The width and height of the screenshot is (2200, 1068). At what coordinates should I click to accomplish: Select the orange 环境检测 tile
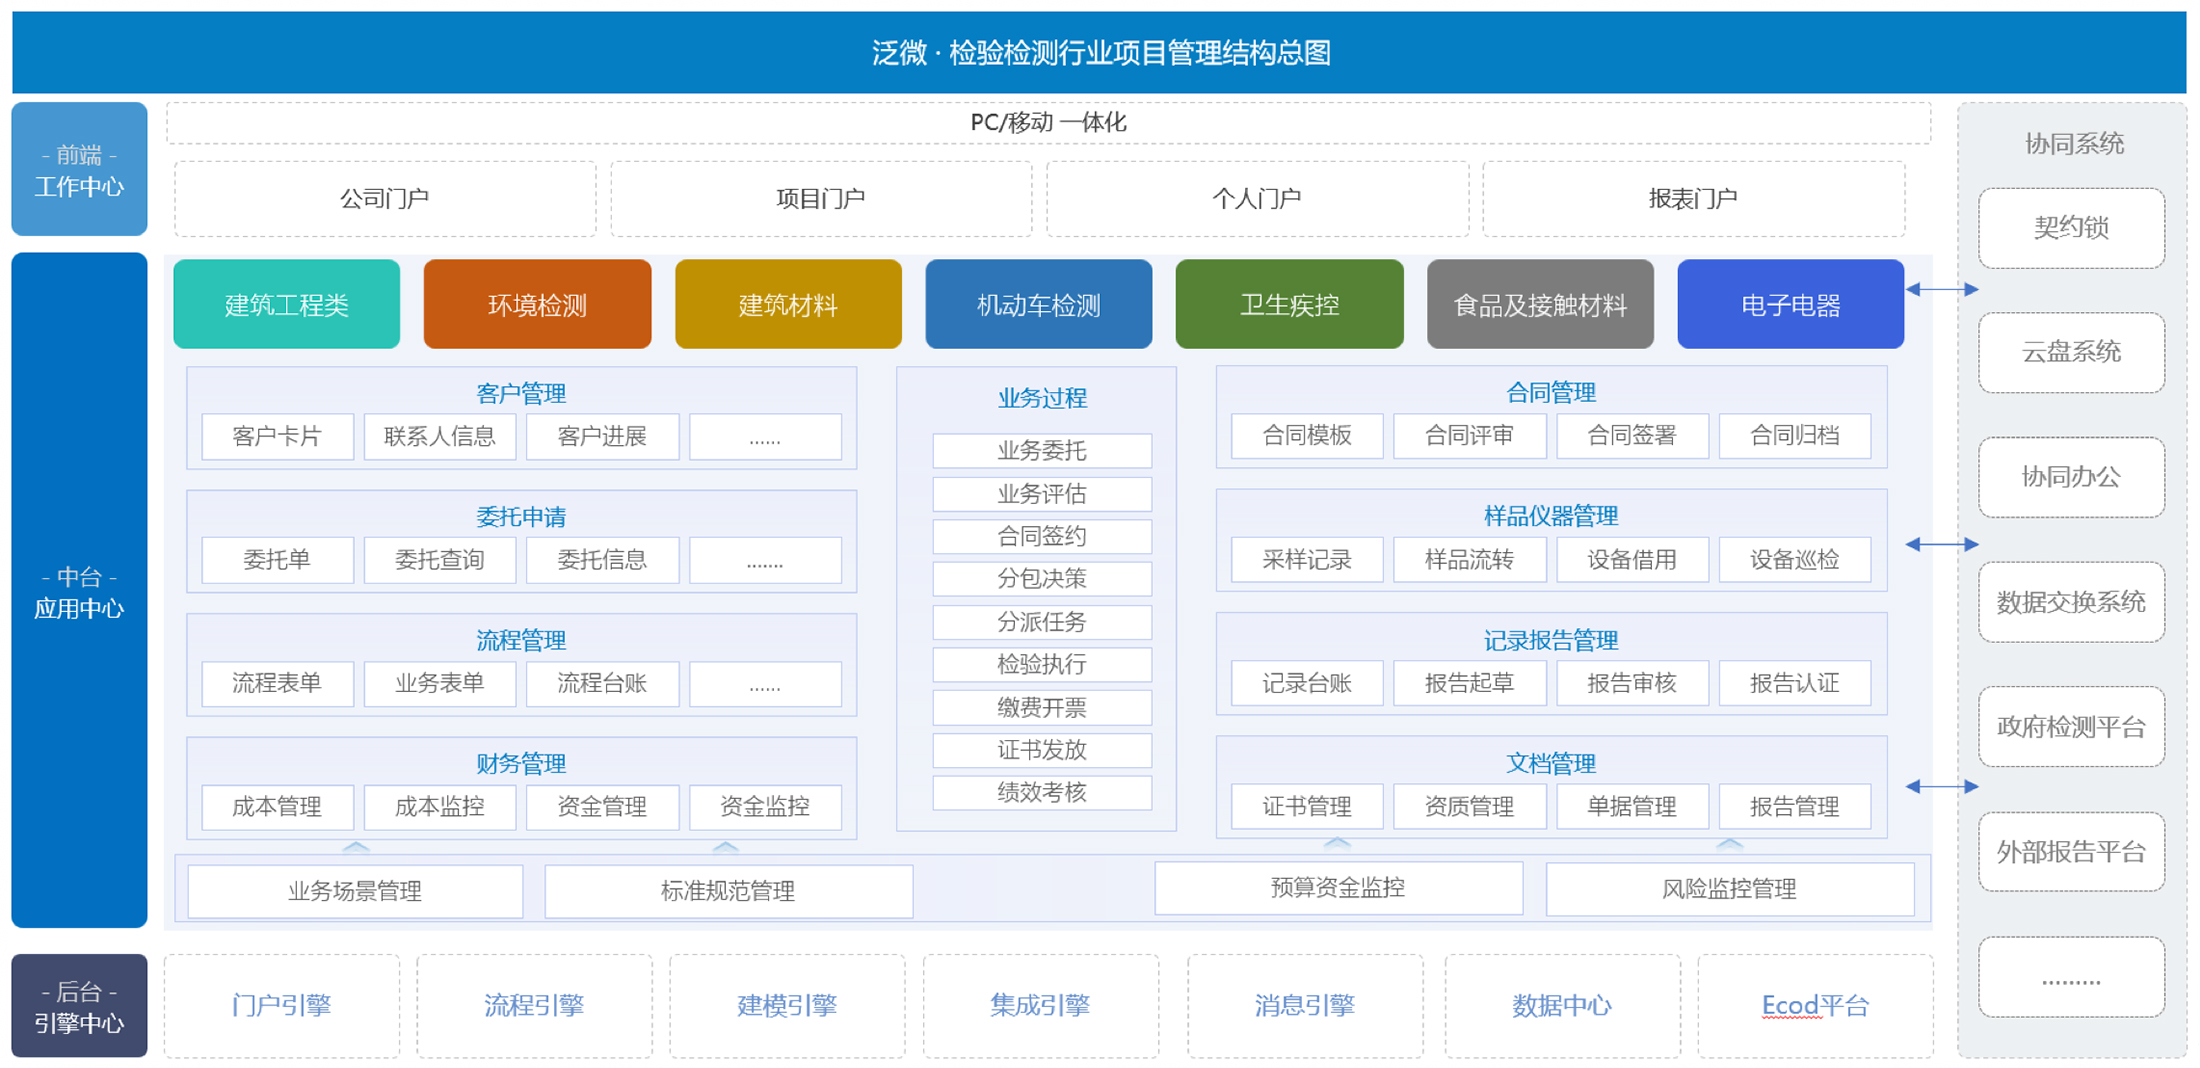537,304
